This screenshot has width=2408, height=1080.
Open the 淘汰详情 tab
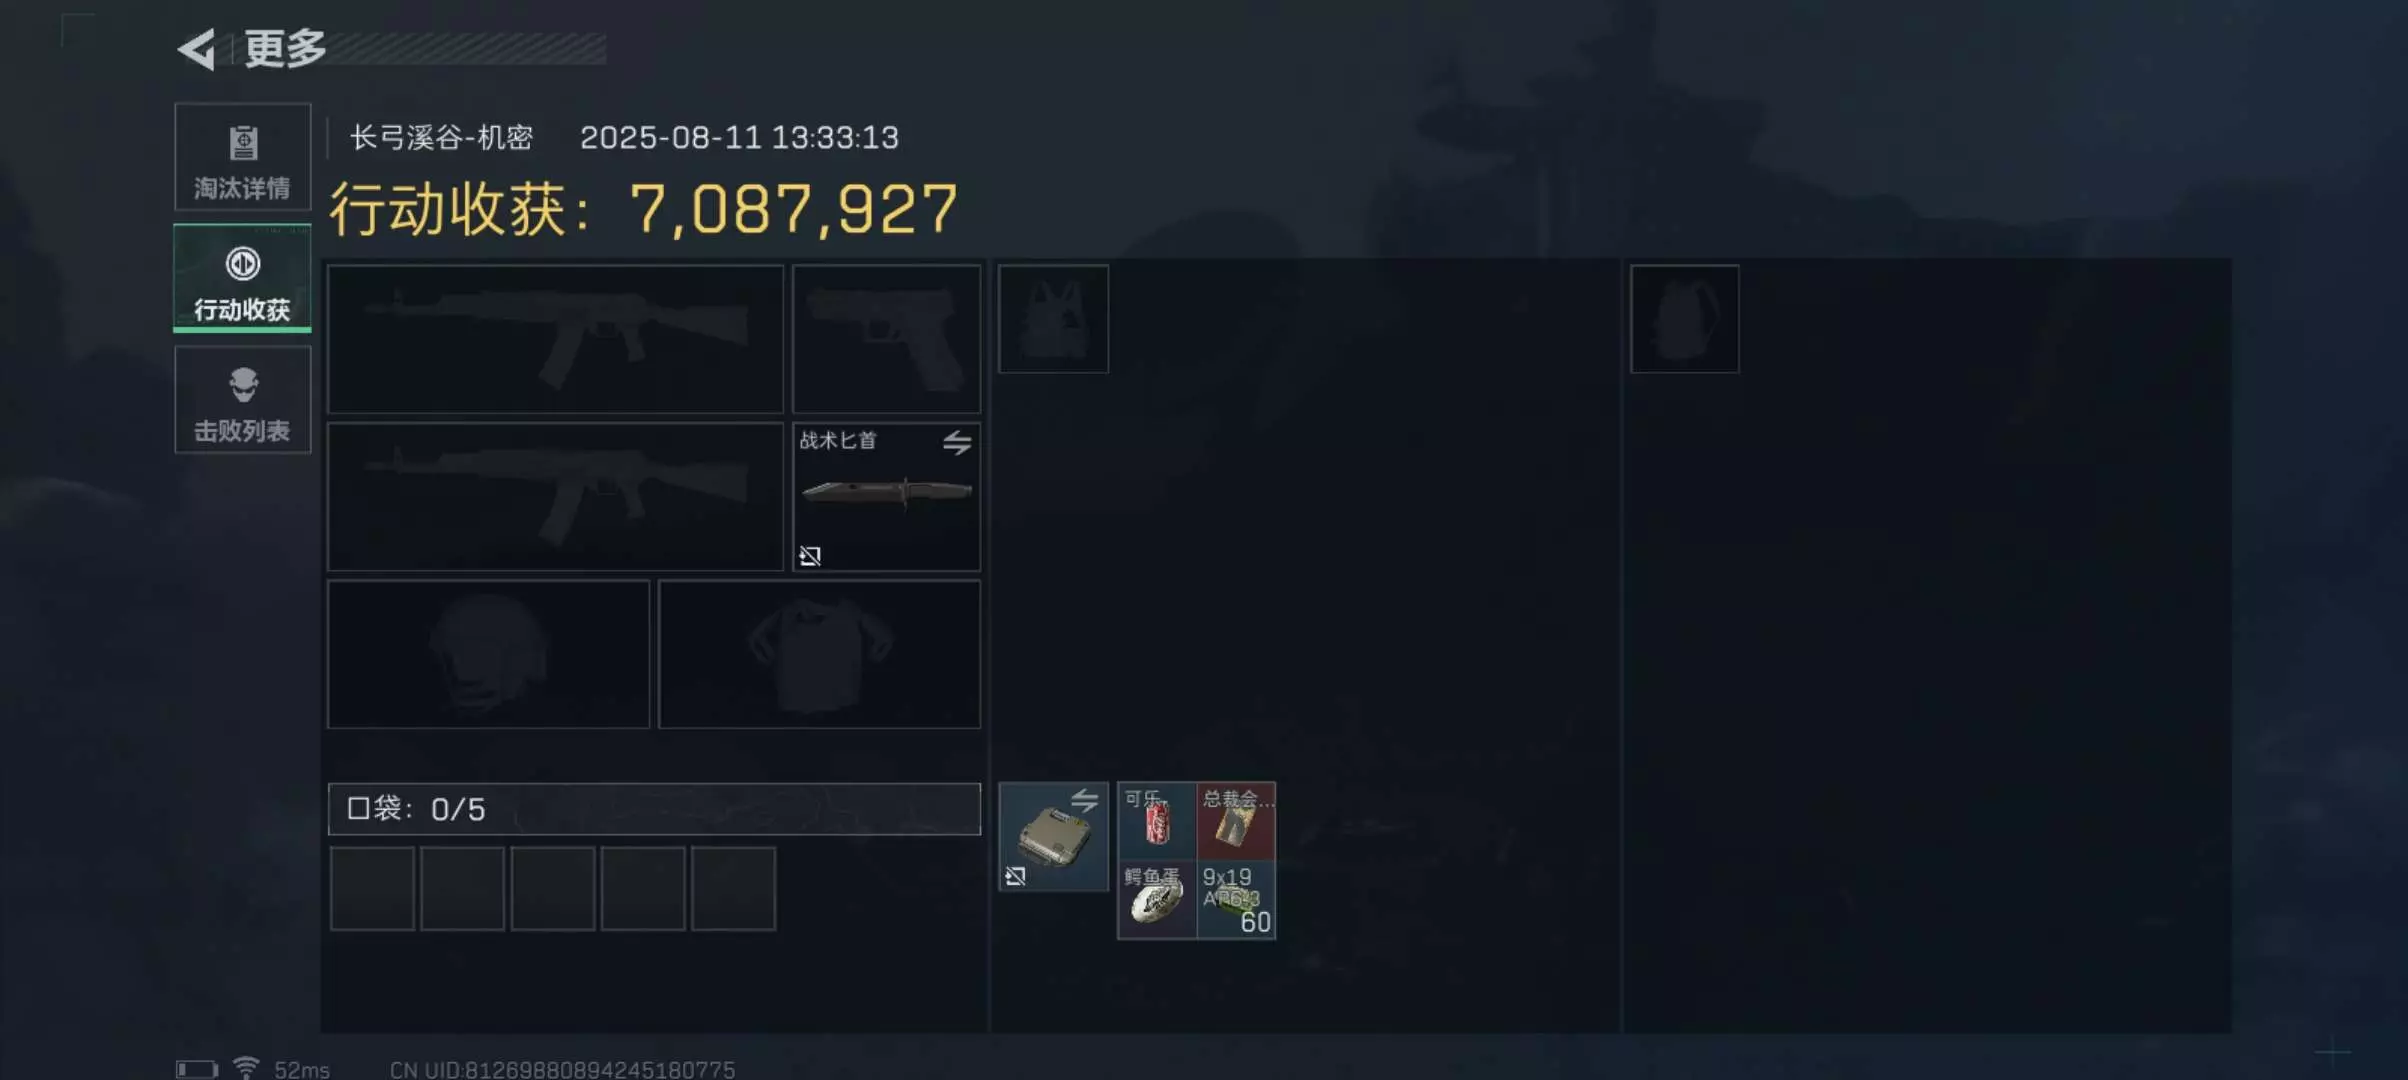[x=242, y=157]
